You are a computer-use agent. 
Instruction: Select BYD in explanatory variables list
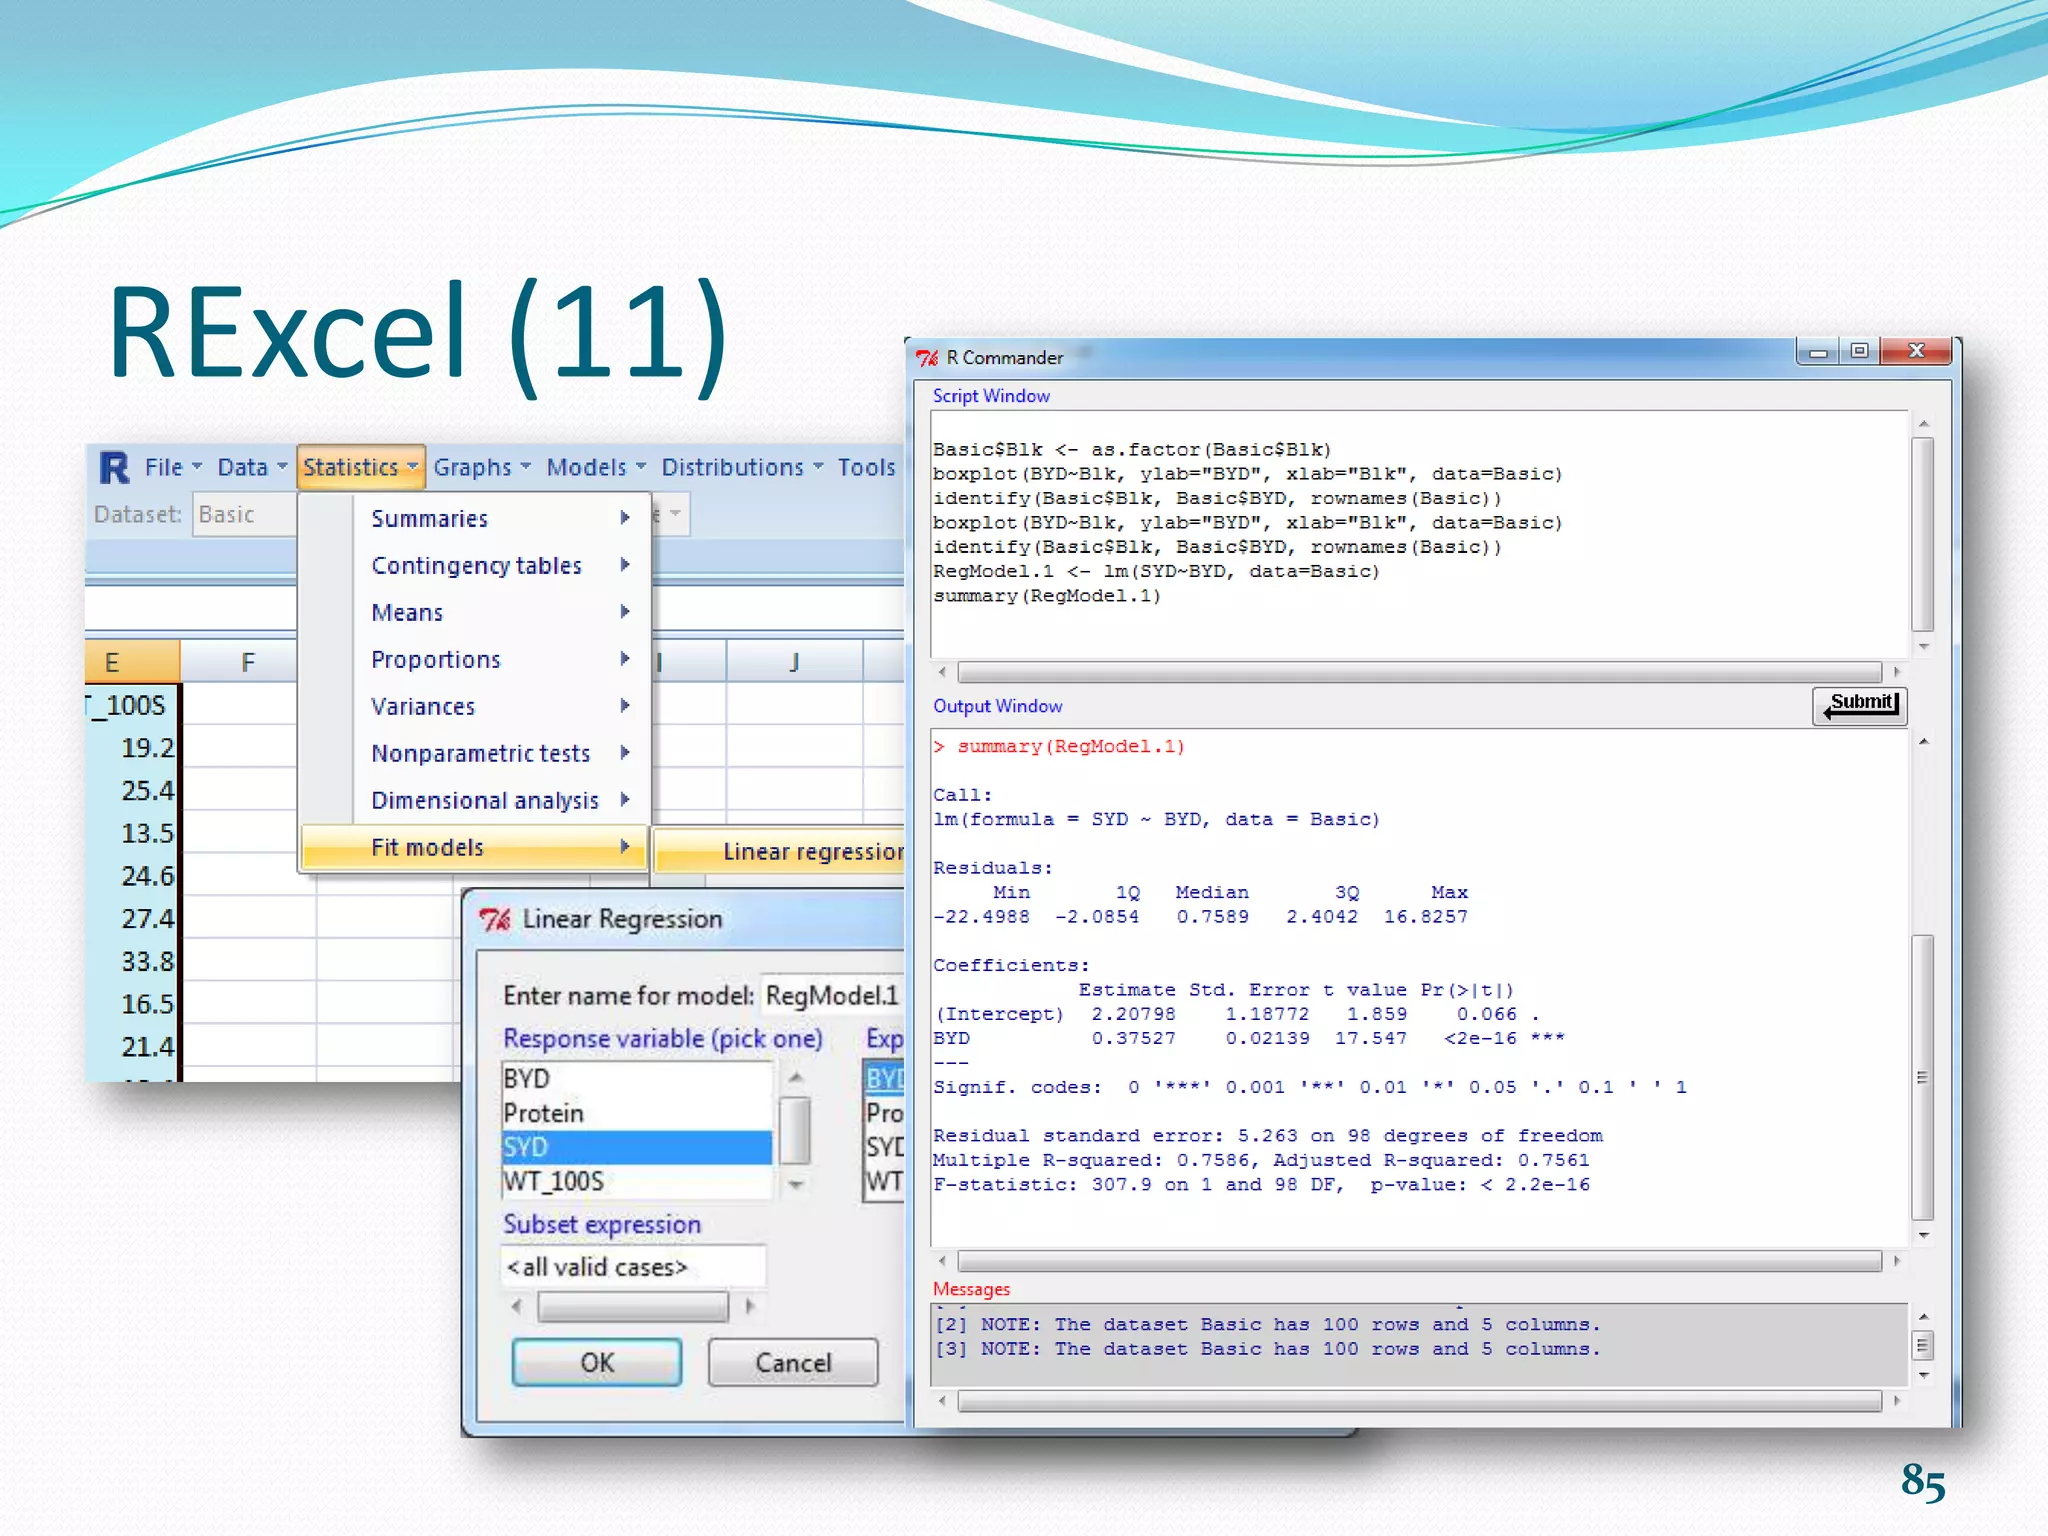pos(884,1078)
